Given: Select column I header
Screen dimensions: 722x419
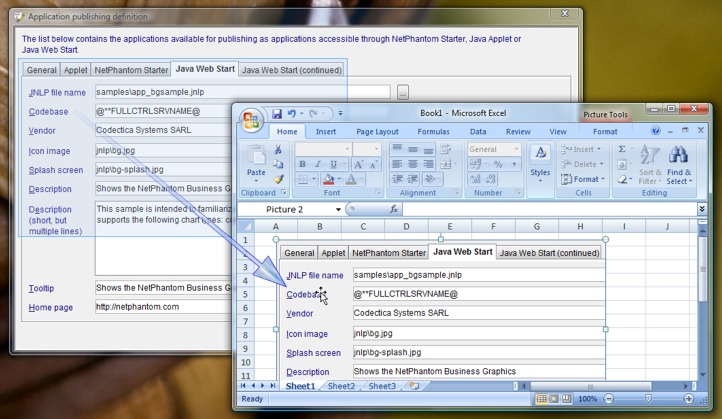Looking at the screenshot, I should [624, 227].
